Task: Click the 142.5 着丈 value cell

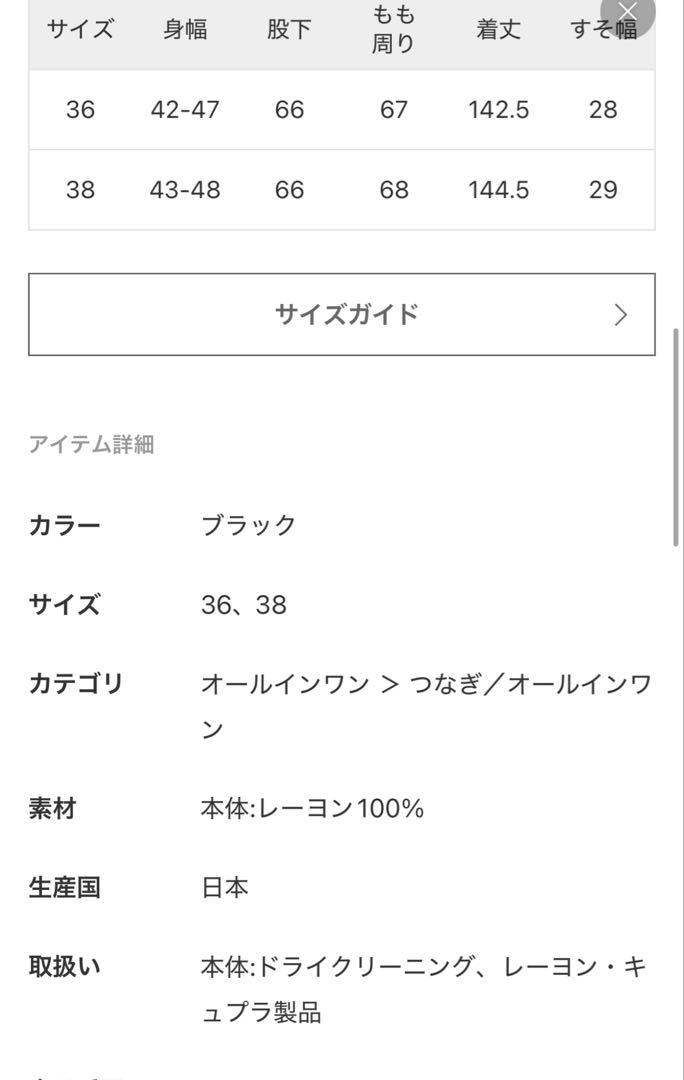Action: pyautogui.click(x=499, y=110)
